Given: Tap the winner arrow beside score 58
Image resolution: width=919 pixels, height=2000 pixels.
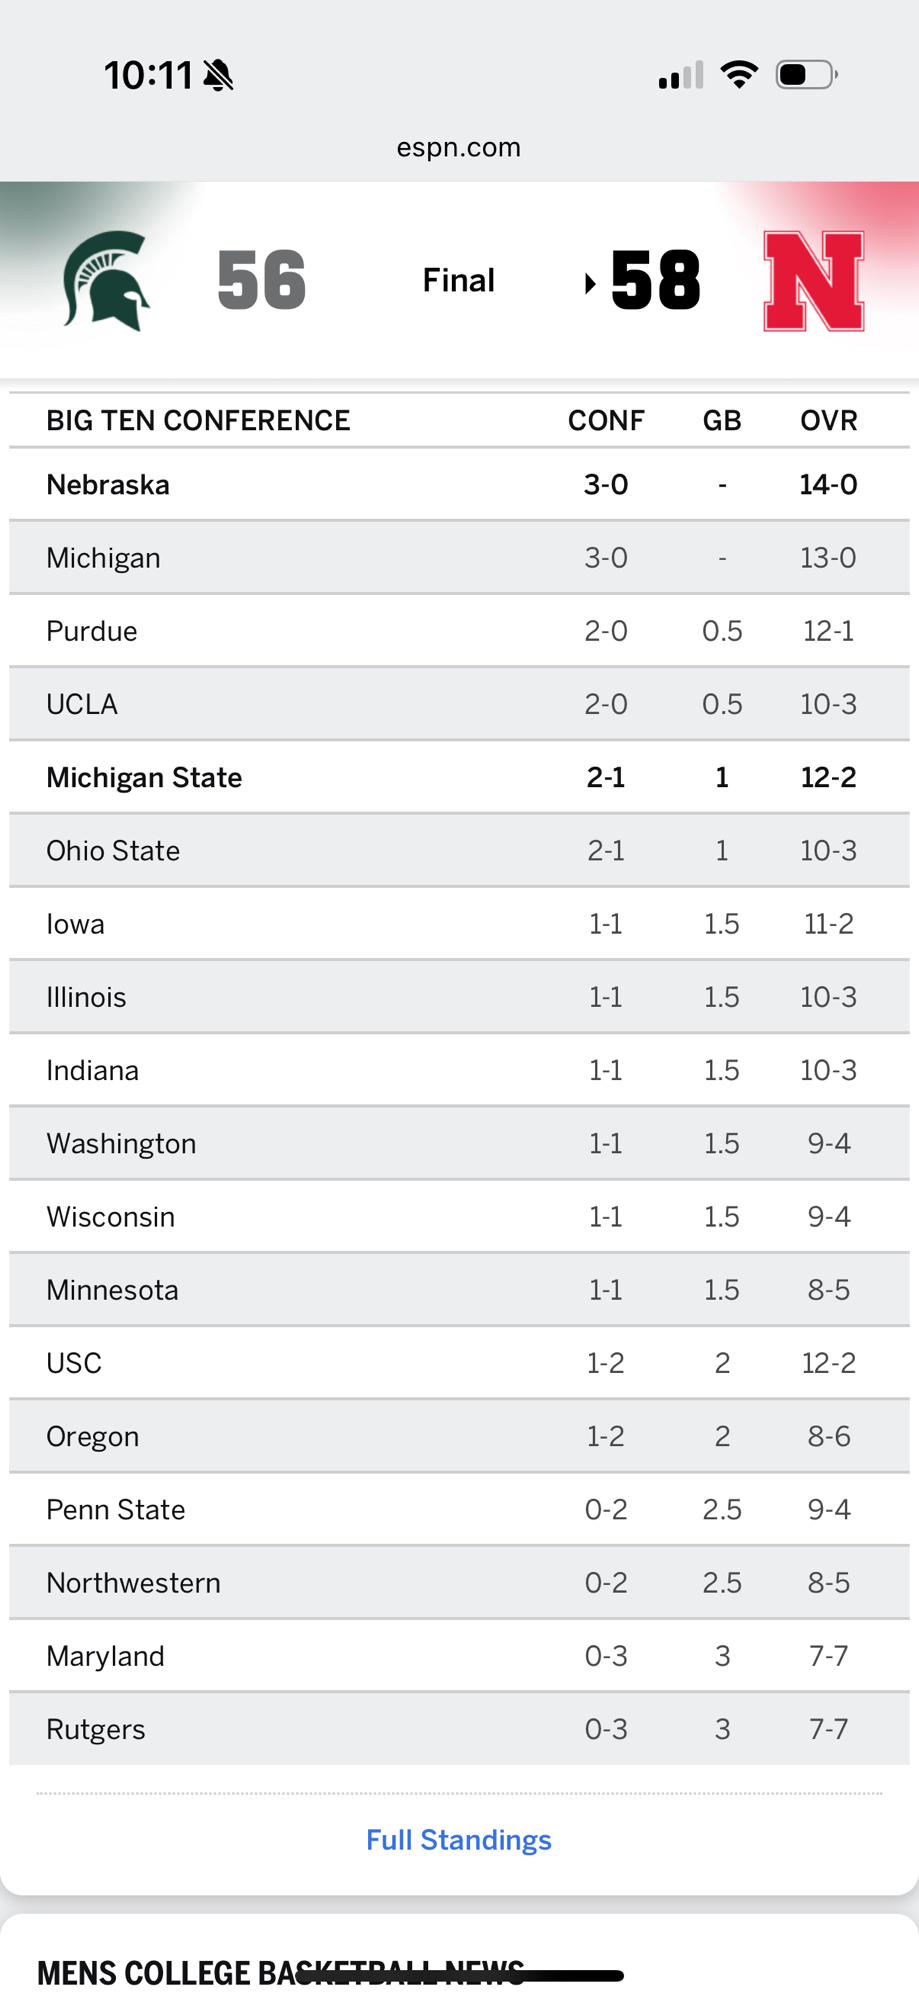Looking at the screenshot, I should pos(590,284).
